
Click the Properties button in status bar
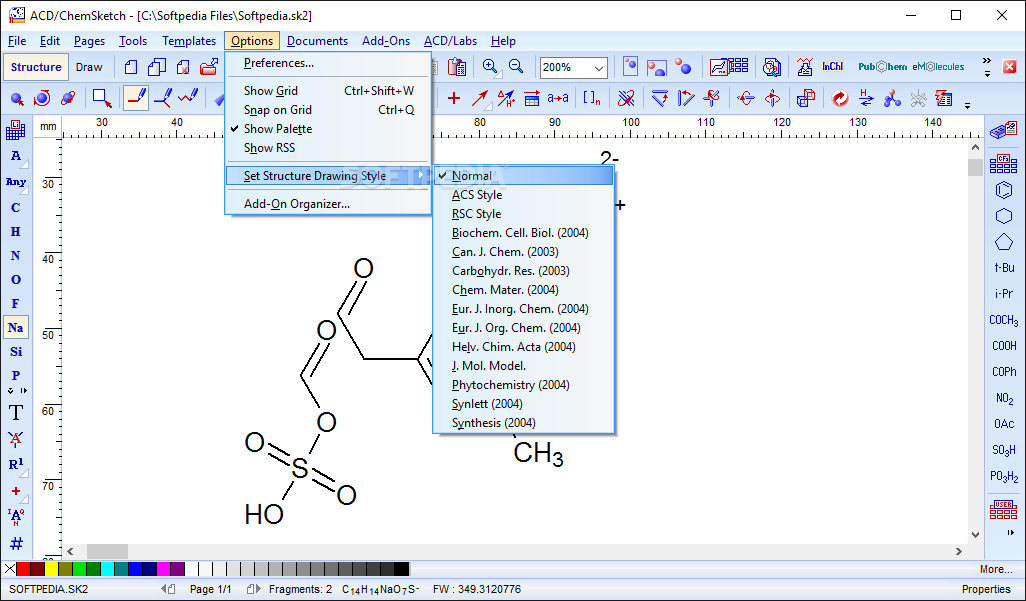click(x=986, y=589)
